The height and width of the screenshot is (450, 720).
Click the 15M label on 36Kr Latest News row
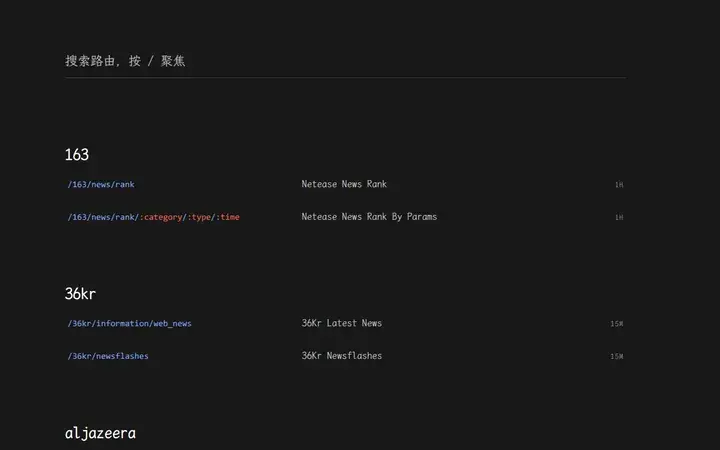click(617, 324)
